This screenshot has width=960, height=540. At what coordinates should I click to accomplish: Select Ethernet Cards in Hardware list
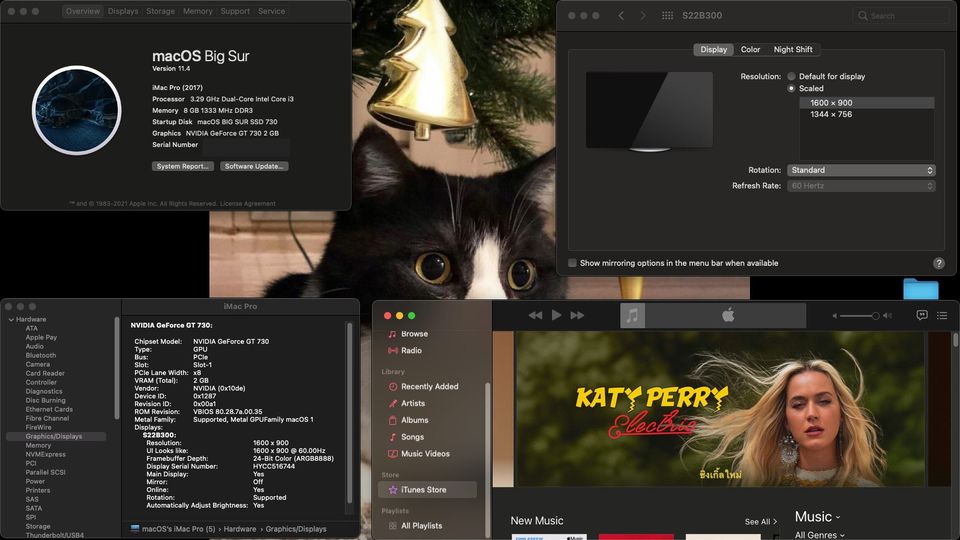[x=49, y=410]
